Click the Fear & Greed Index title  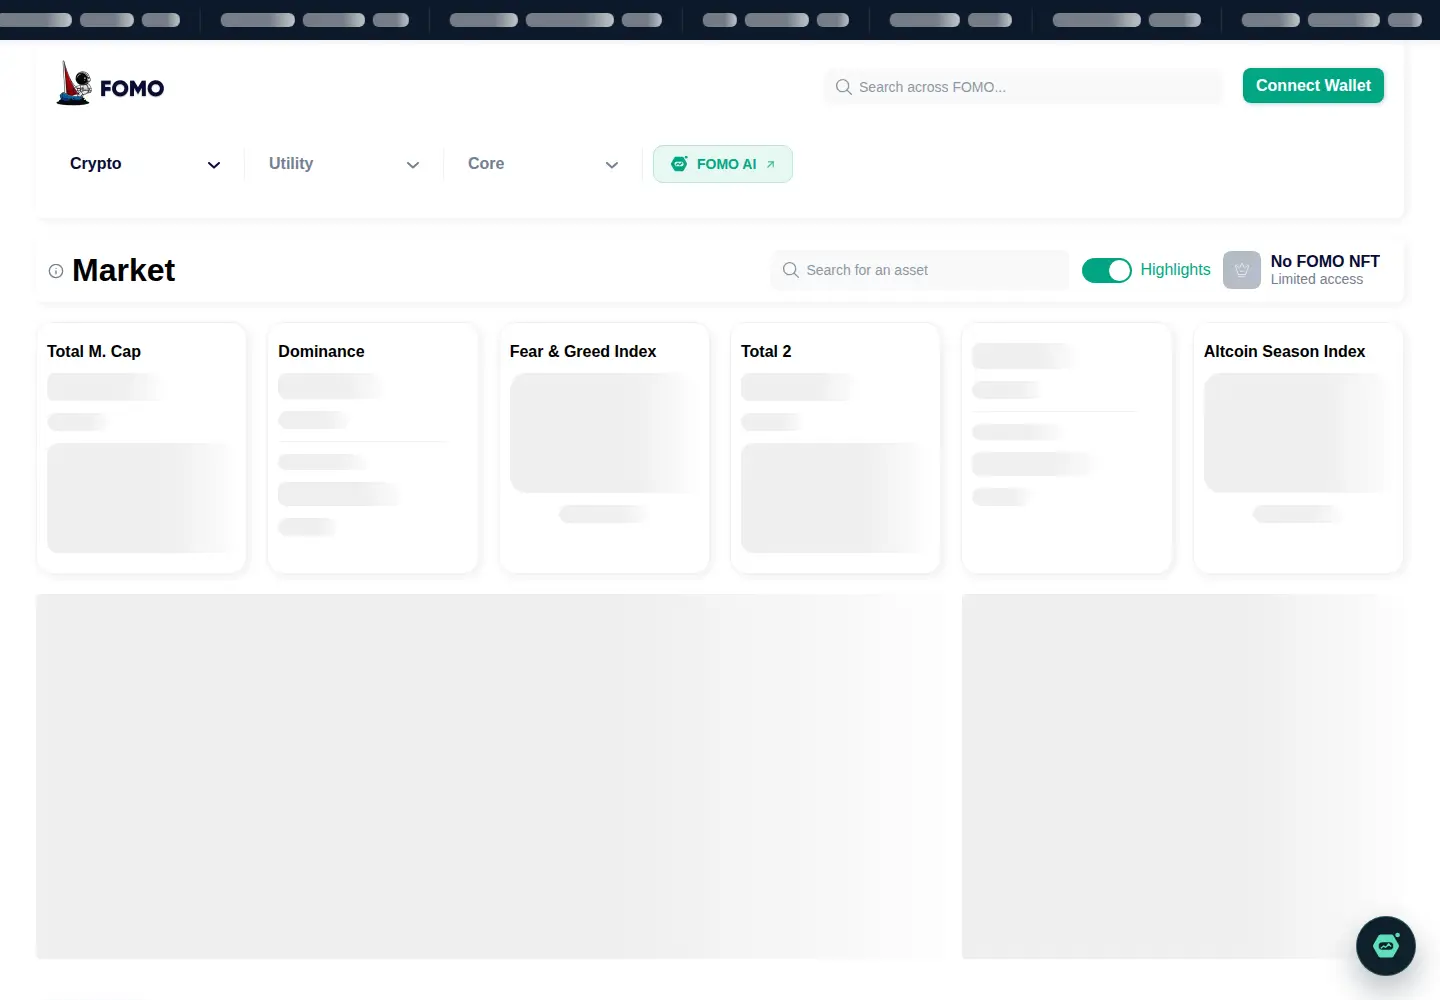tap(583, 352)
